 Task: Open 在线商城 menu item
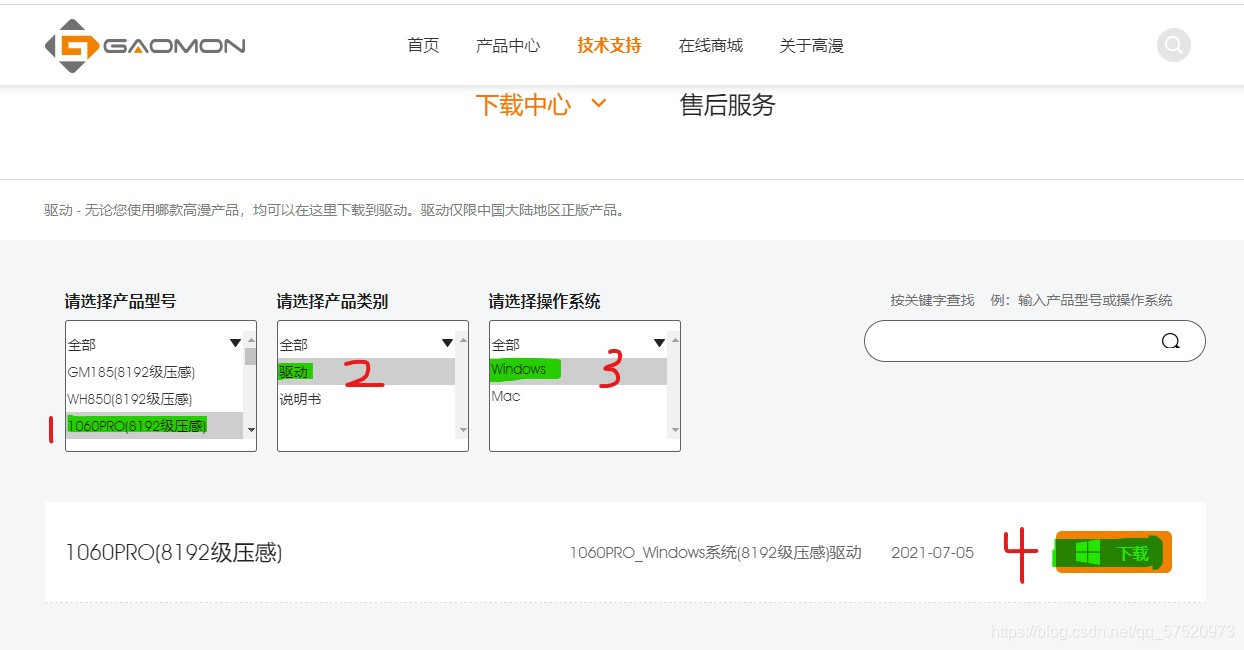click(710, 45)
